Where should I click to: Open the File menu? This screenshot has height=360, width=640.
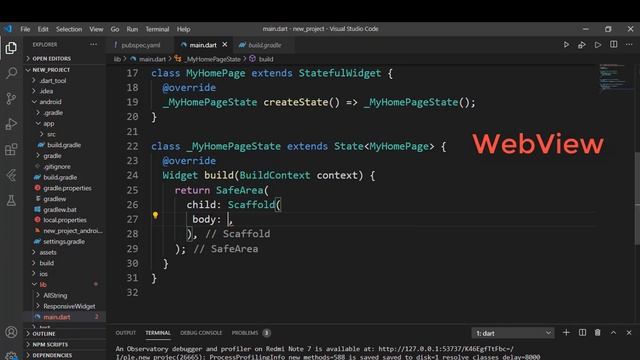(25, 29)
